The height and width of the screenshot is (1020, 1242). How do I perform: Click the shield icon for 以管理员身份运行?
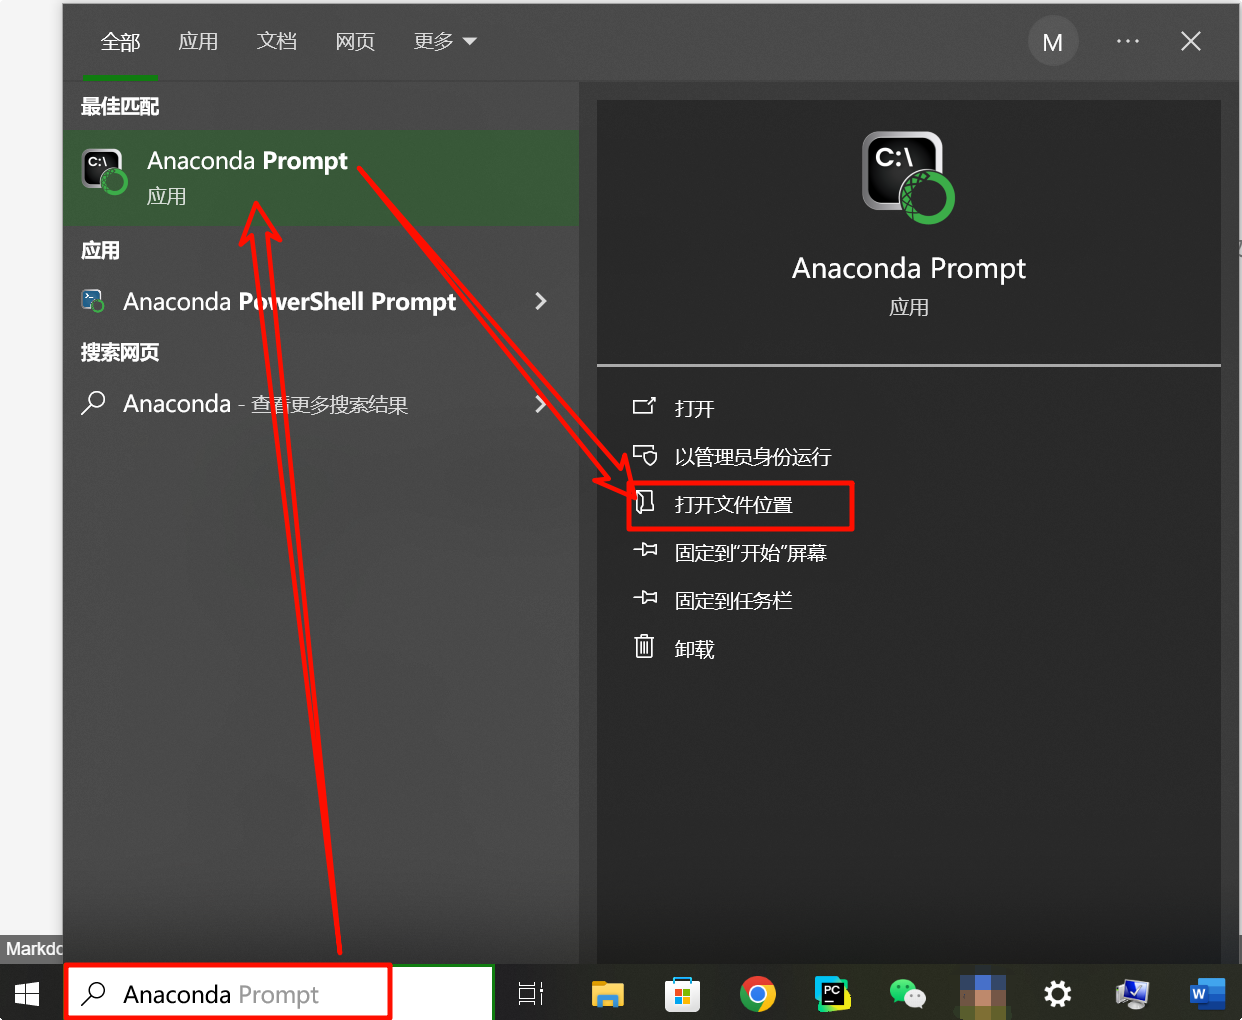click(645, 455)
